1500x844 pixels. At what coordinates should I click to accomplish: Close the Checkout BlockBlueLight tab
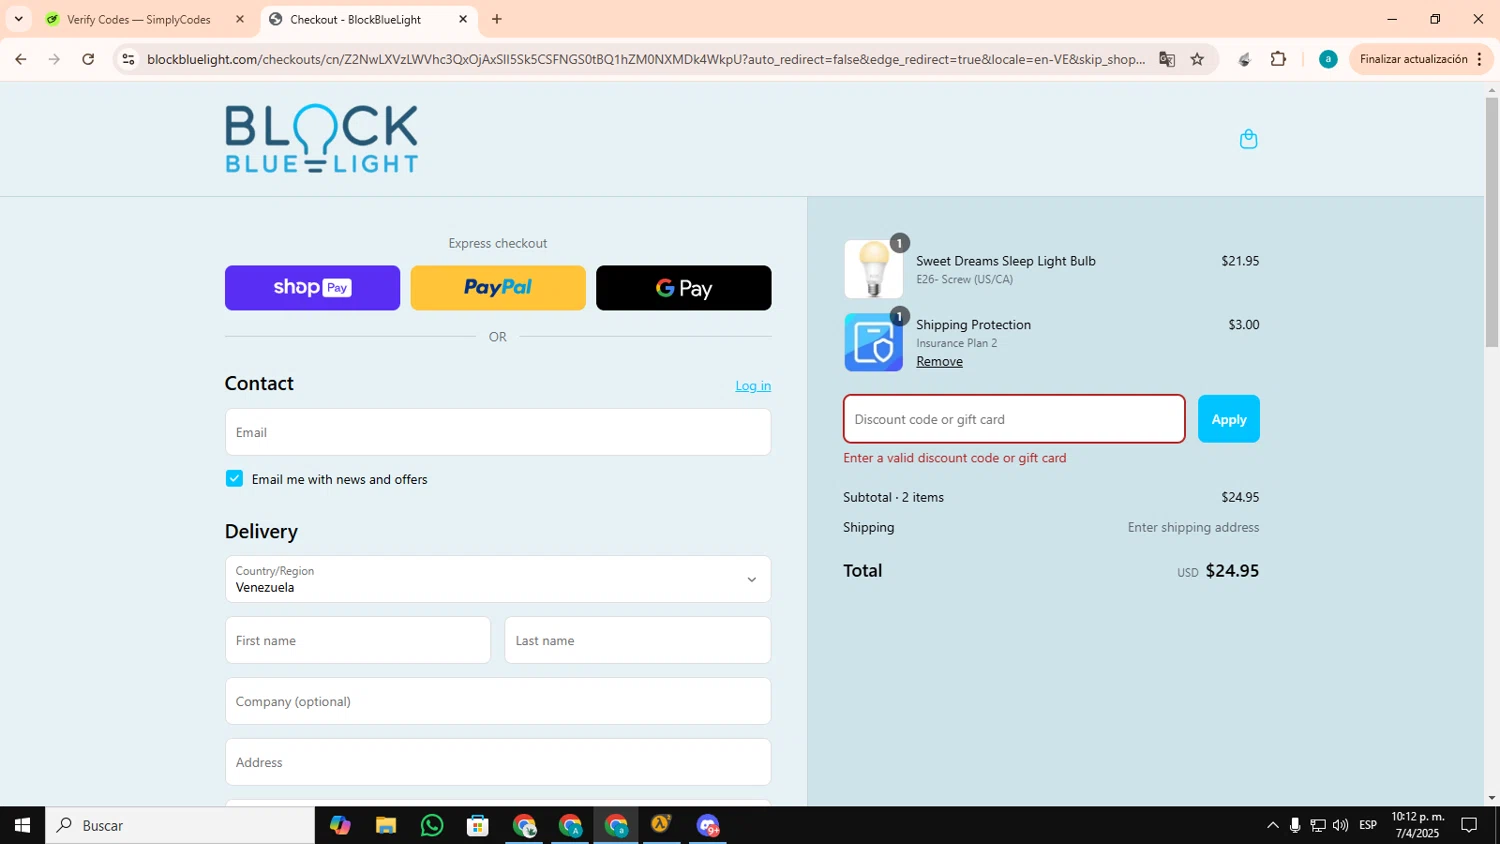463,19
